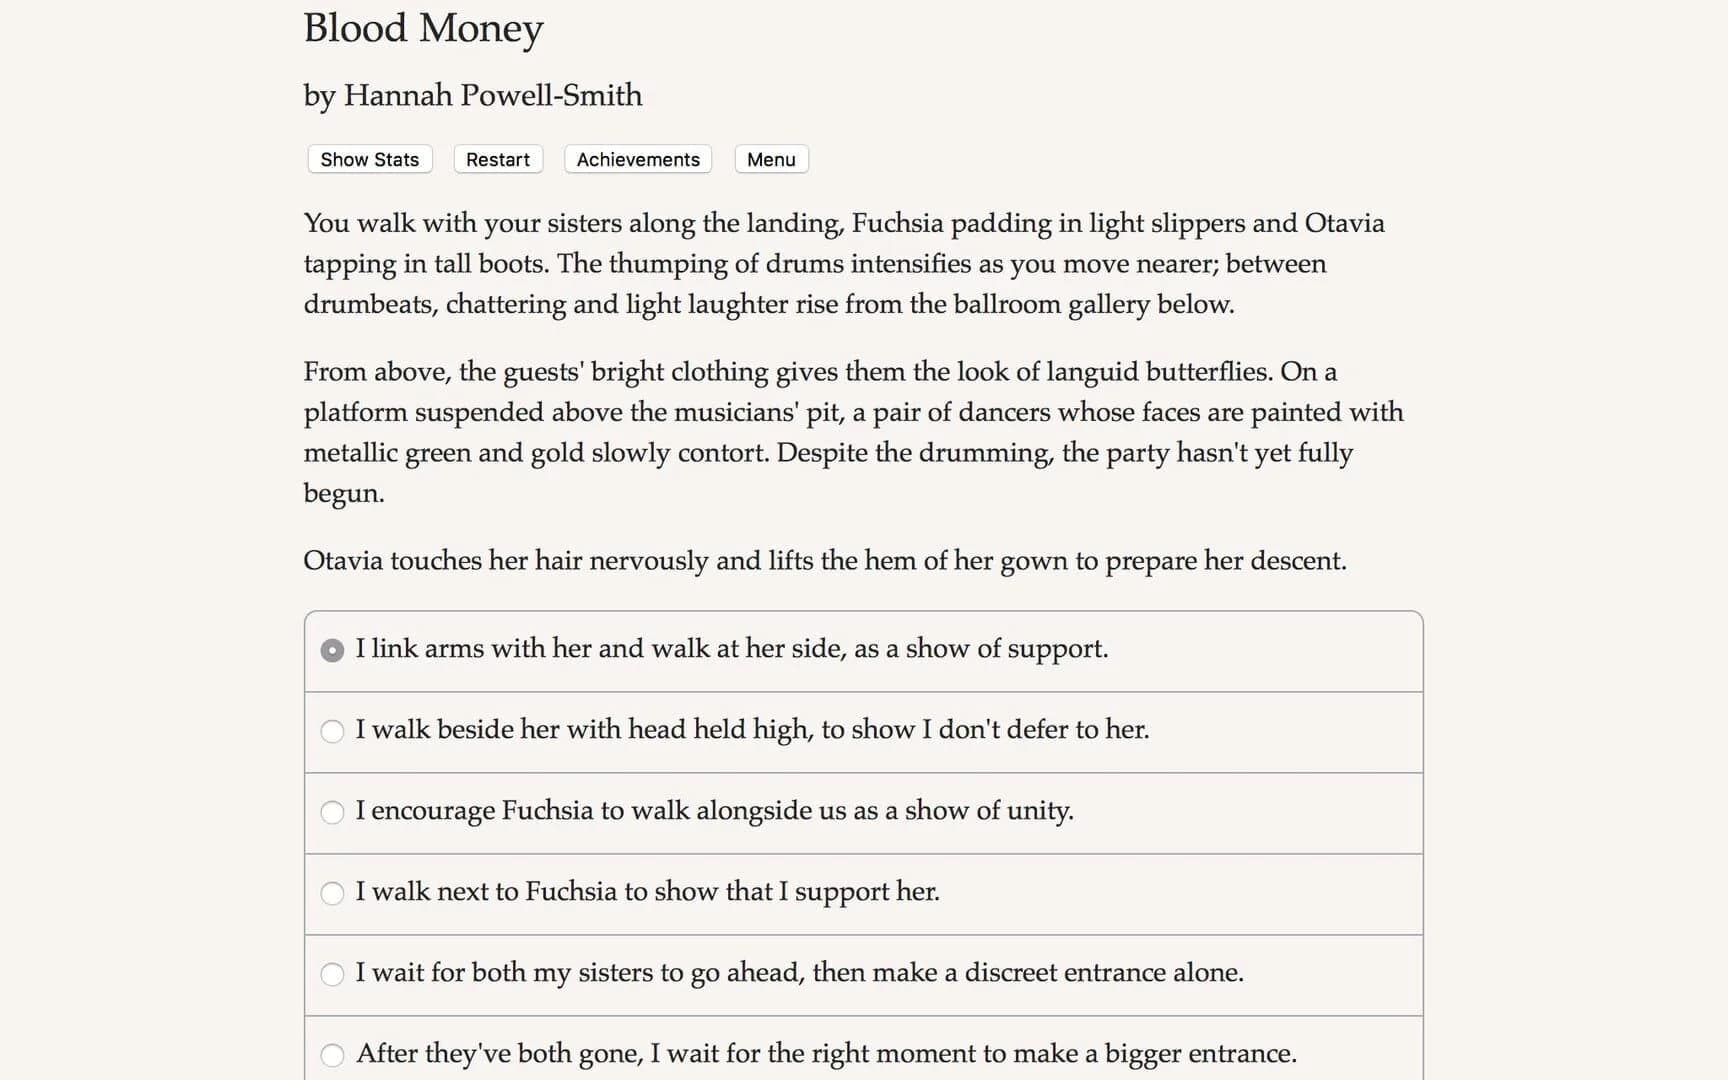
Task: Click the Restart button
Action: coord(497,159)
